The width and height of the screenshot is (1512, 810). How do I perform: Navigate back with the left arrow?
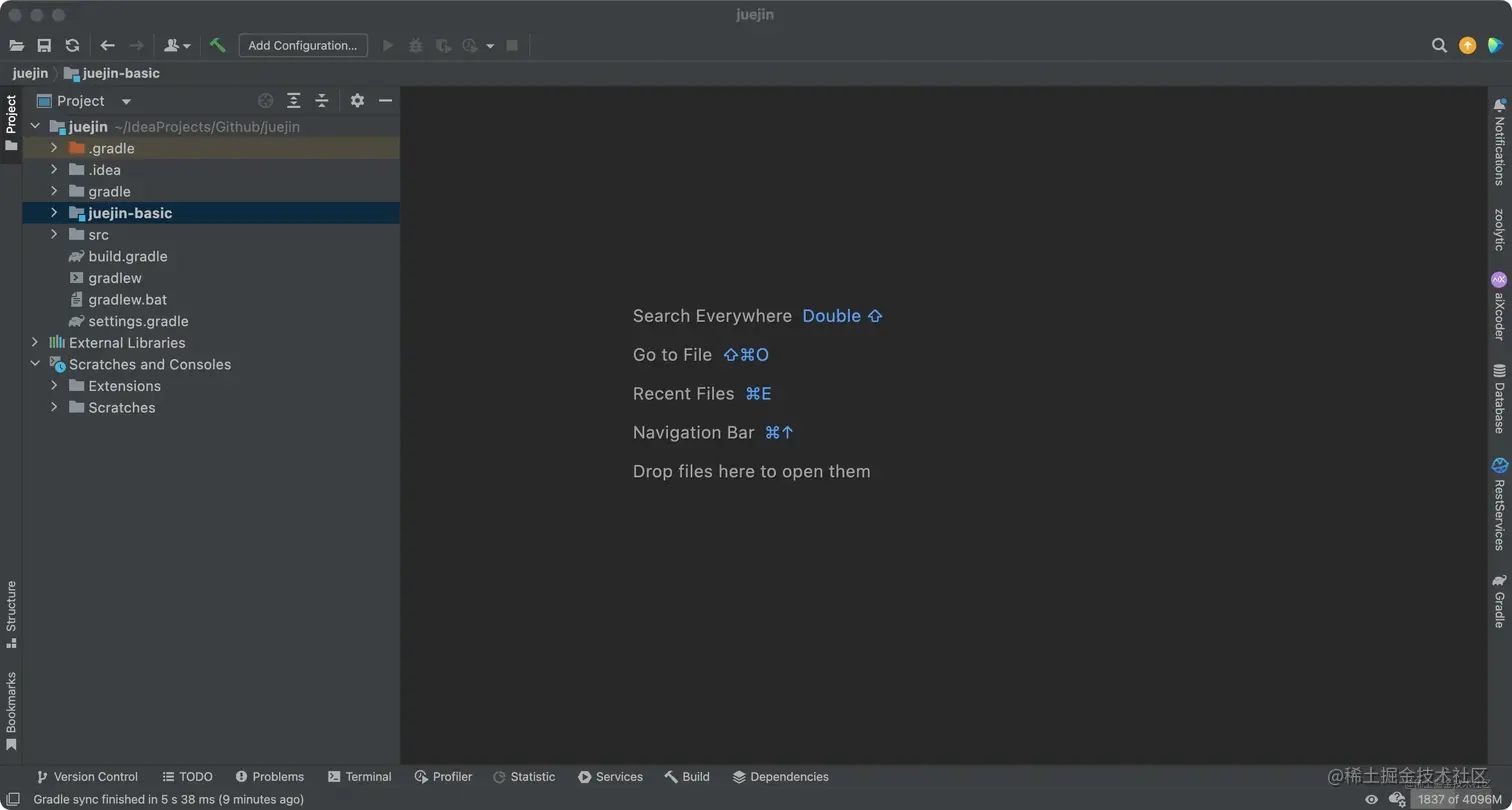tap(108, 45)
